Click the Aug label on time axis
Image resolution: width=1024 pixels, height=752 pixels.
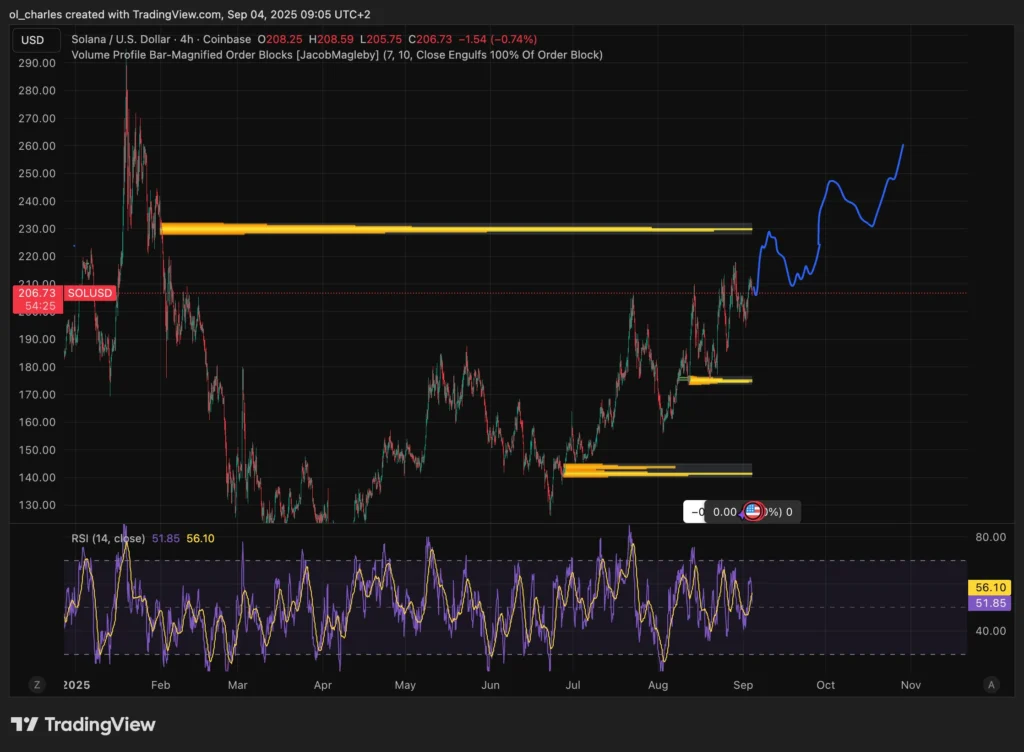click(657, 686)
